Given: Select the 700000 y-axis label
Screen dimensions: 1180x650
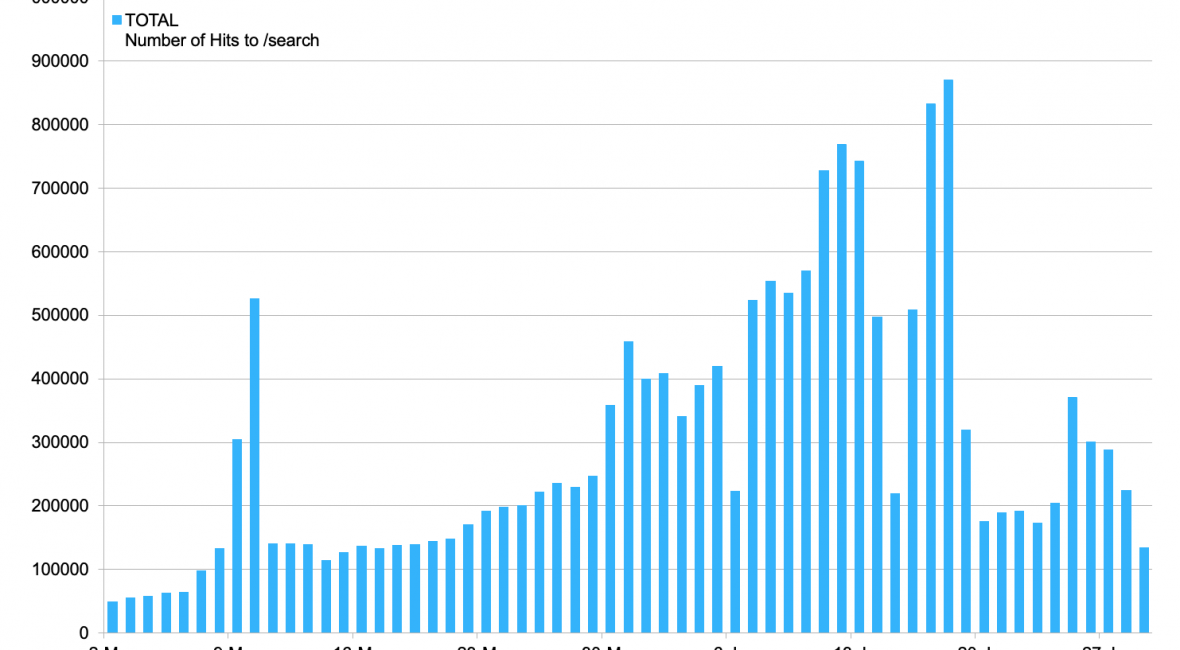Looking at the screenshot, I should [61, 188].
